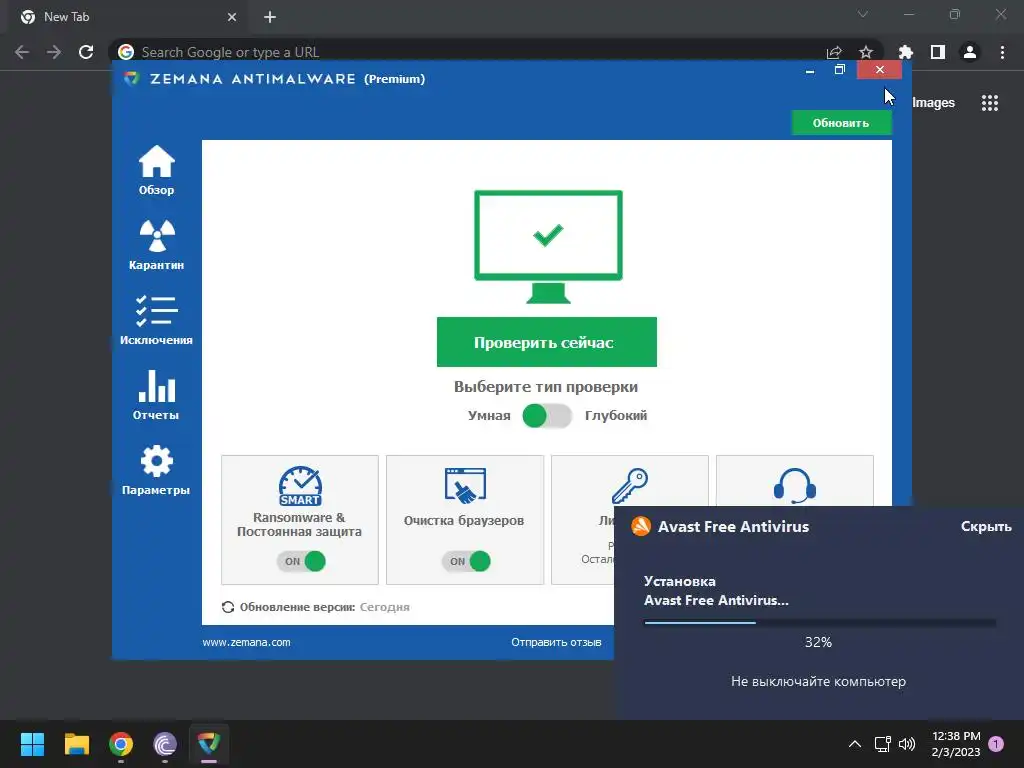Click the share page icon in Chrome
This screenshot has width=1024, height=768.
point(834,52)
